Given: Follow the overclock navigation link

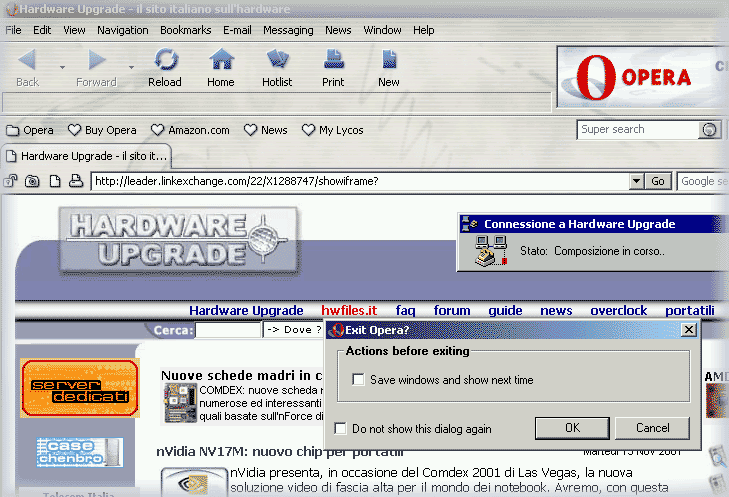Looking at the screenshot, I should (x=619, y=311).
